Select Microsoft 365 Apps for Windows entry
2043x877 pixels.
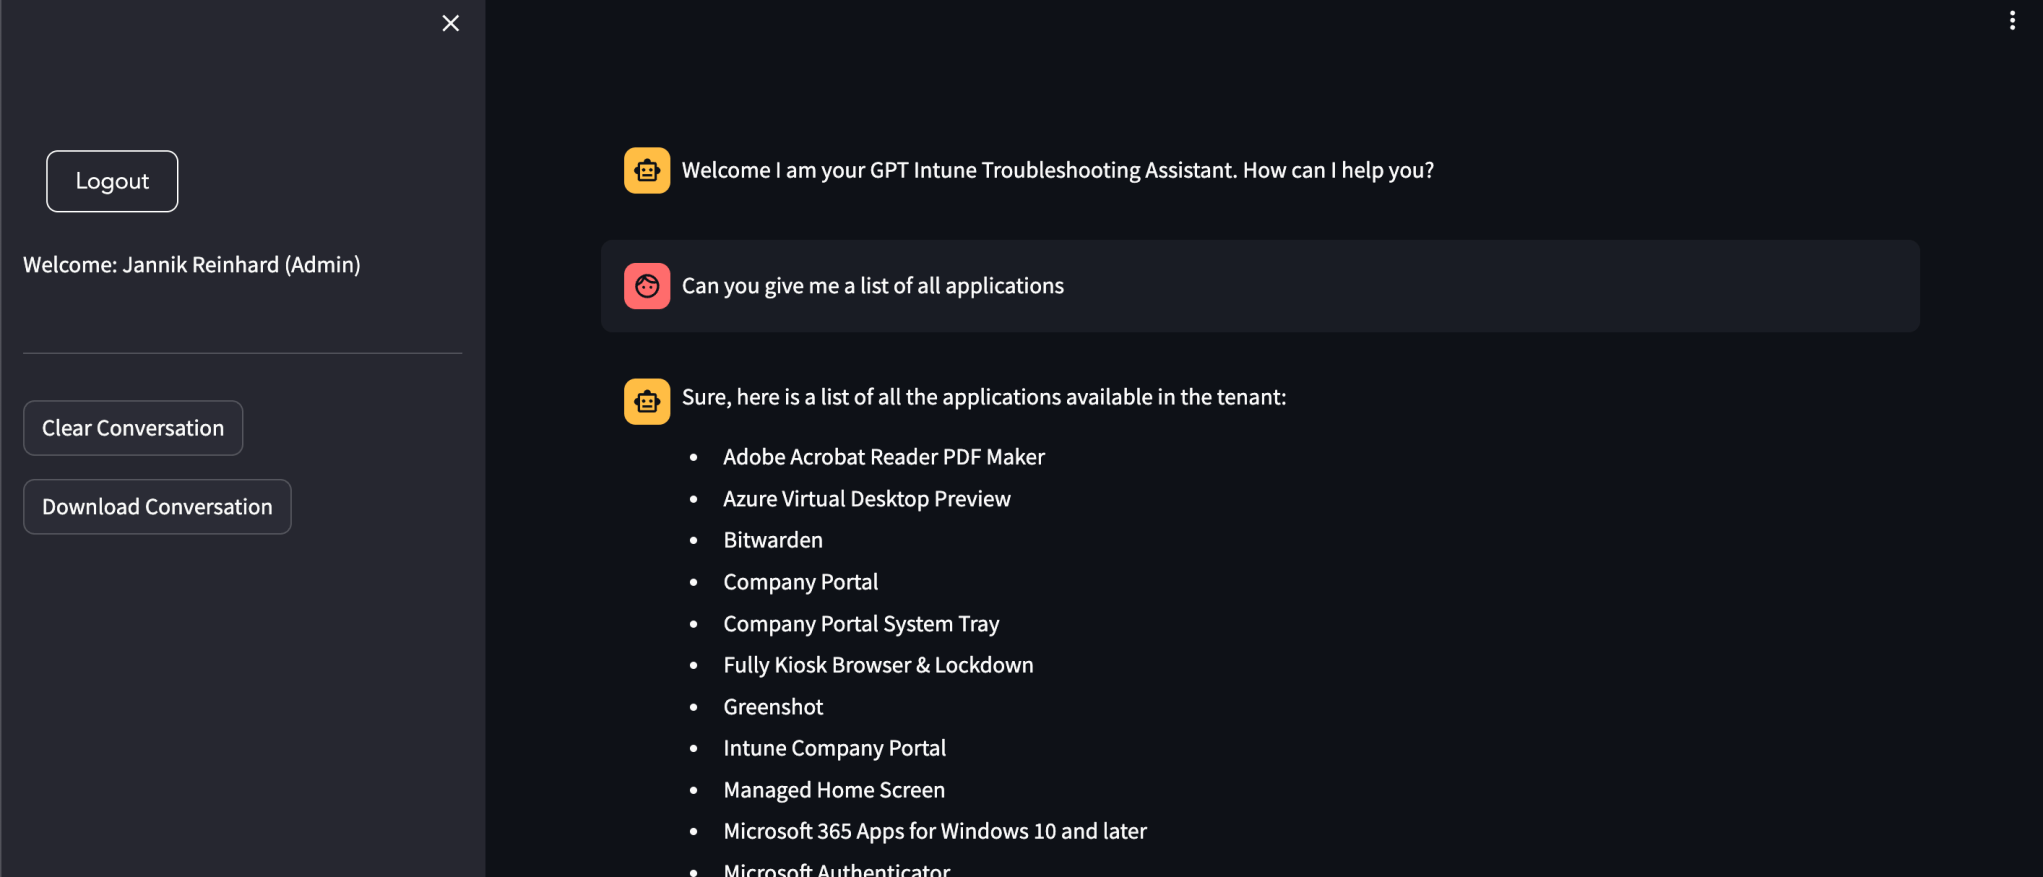(x=935, y=830)
